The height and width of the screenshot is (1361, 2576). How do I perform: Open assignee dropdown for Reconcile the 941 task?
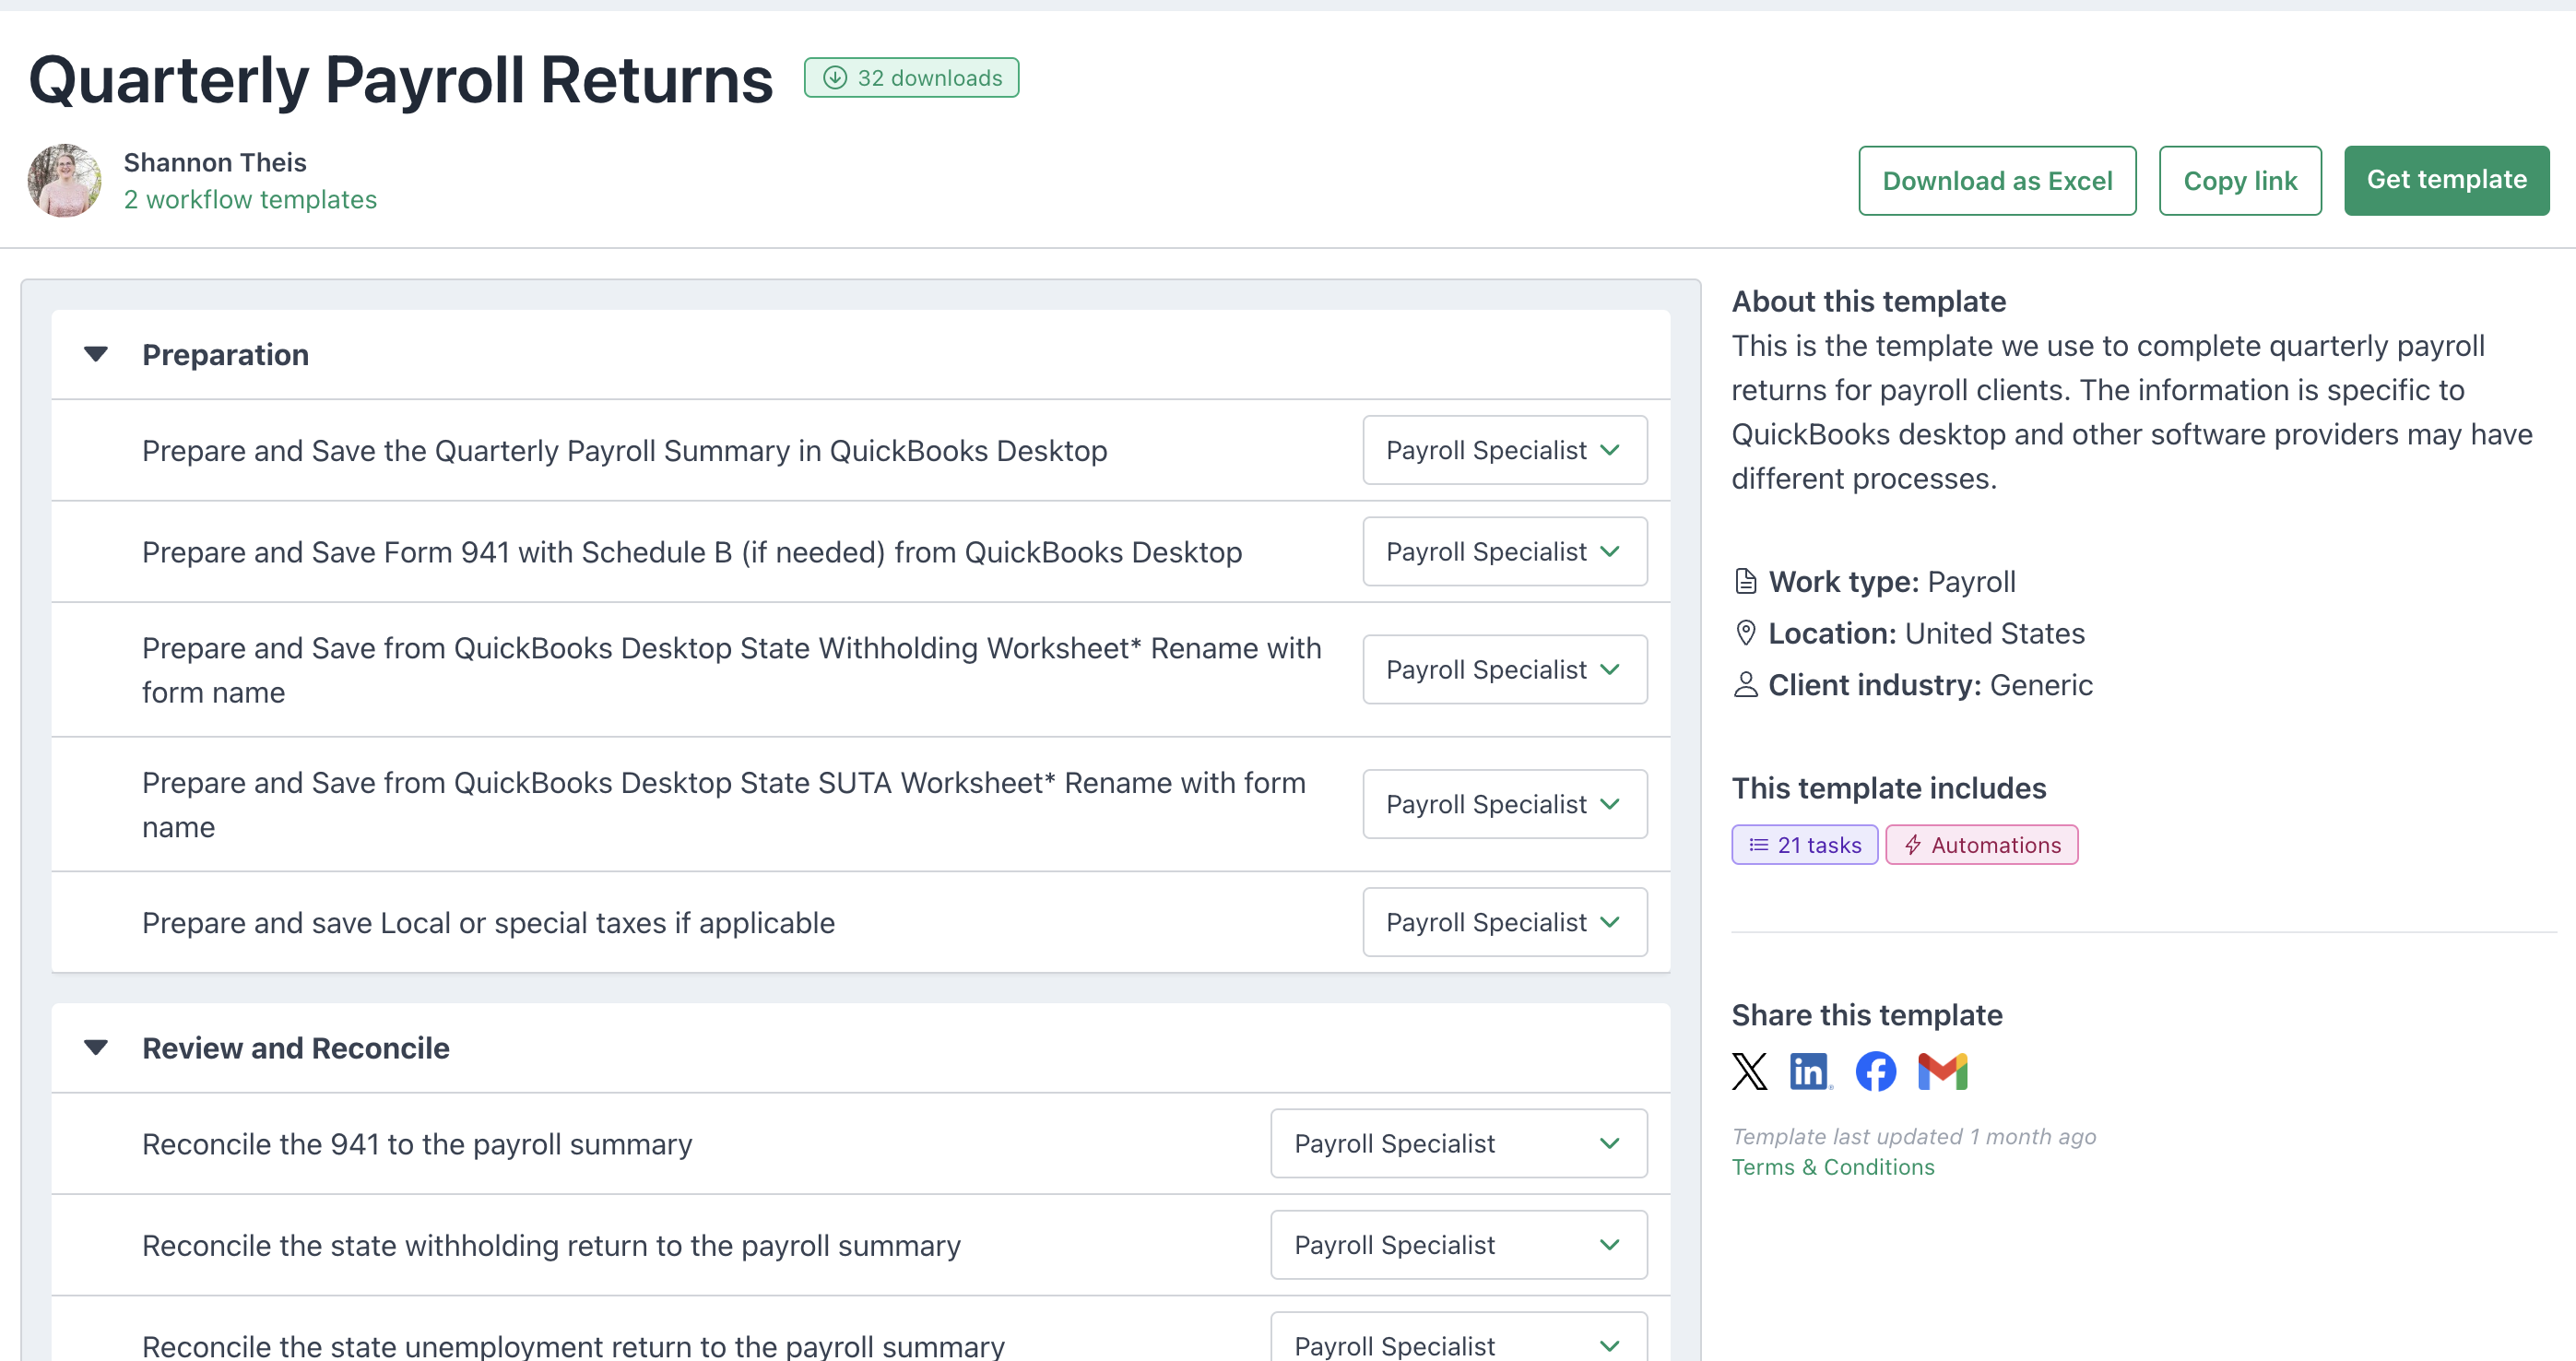click(1458, 1143)
